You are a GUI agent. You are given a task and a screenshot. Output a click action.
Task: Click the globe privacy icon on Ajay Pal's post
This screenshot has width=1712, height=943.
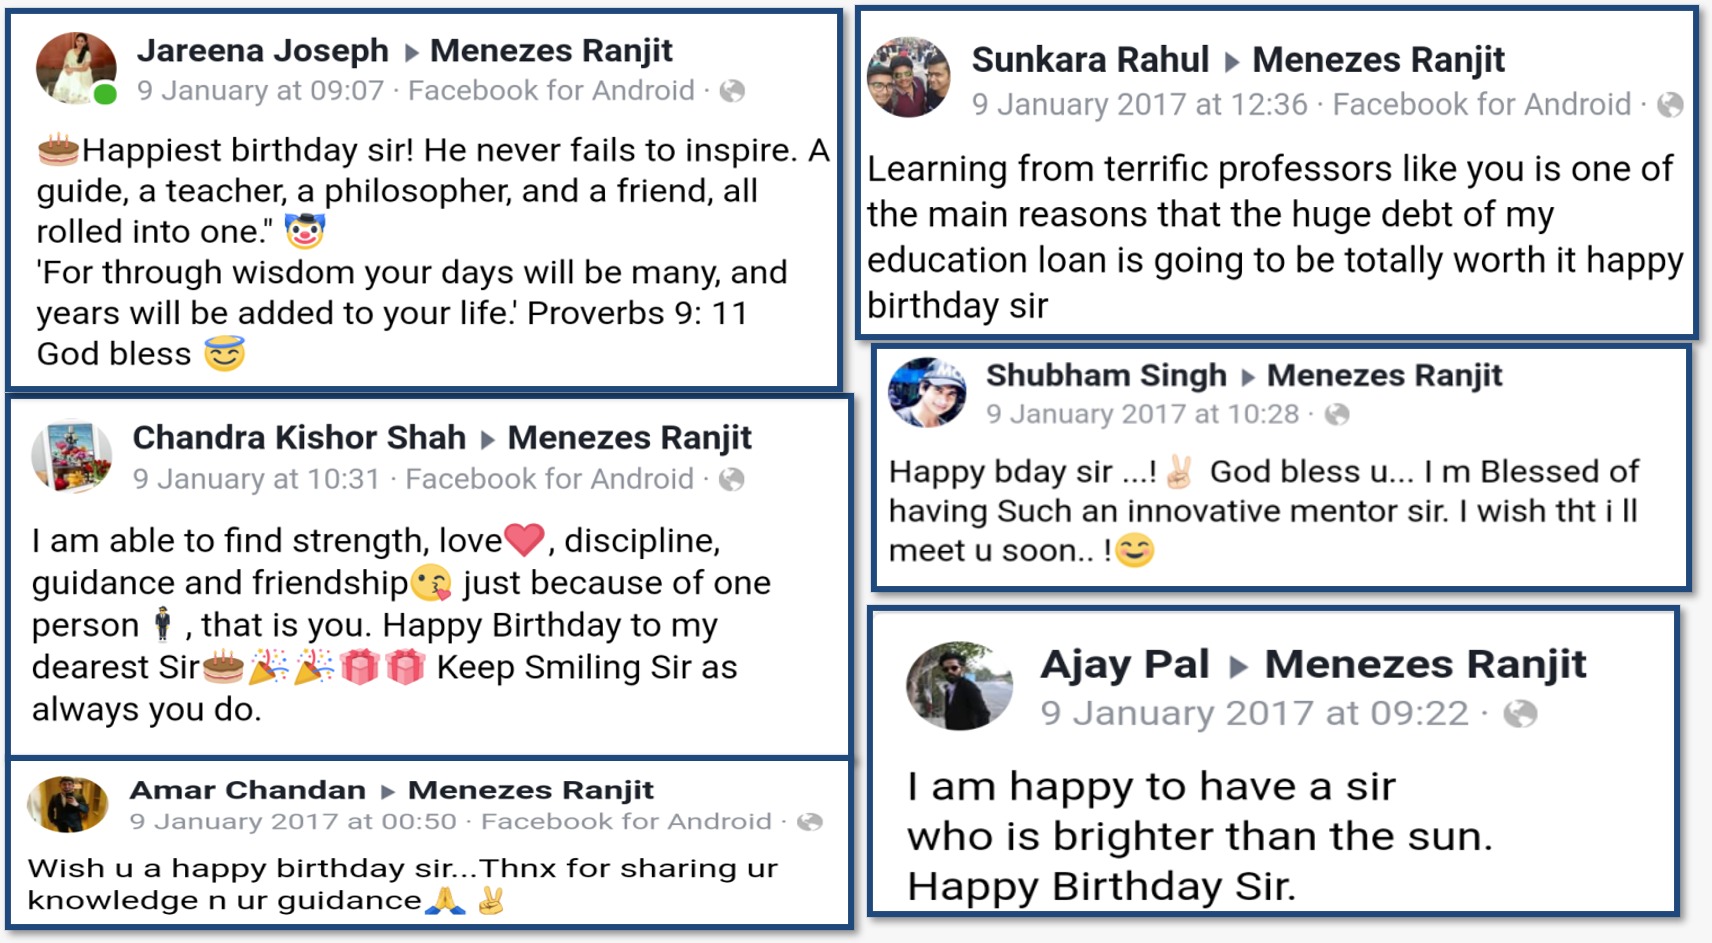(1520, 713)
